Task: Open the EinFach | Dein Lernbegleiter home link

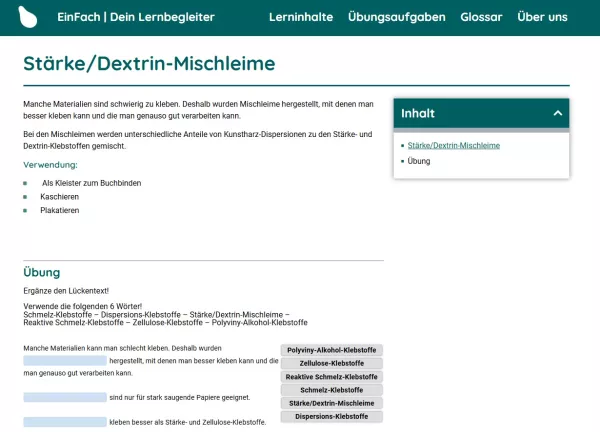Action: tap(136, 17)
